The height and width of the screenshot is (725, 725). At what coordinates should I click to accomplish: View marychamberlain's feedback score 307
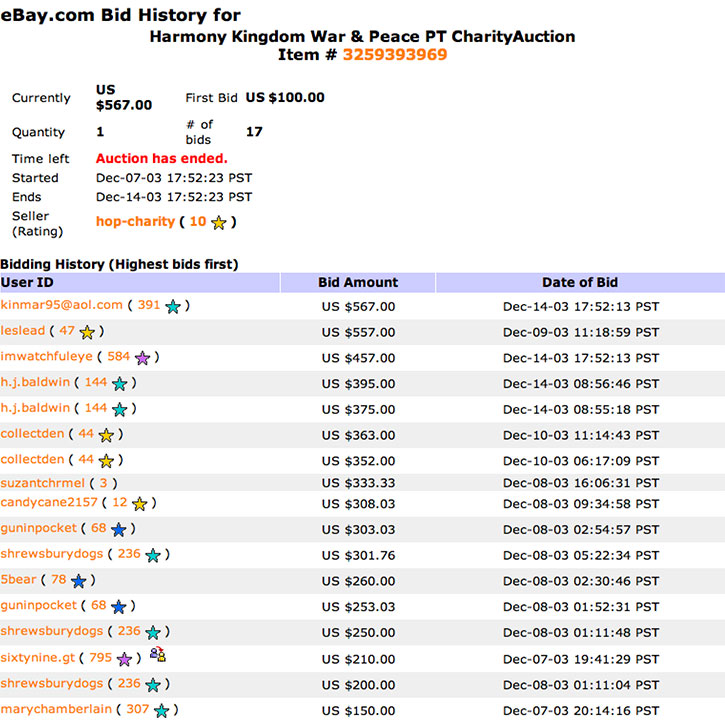click(x=138, y=709)
